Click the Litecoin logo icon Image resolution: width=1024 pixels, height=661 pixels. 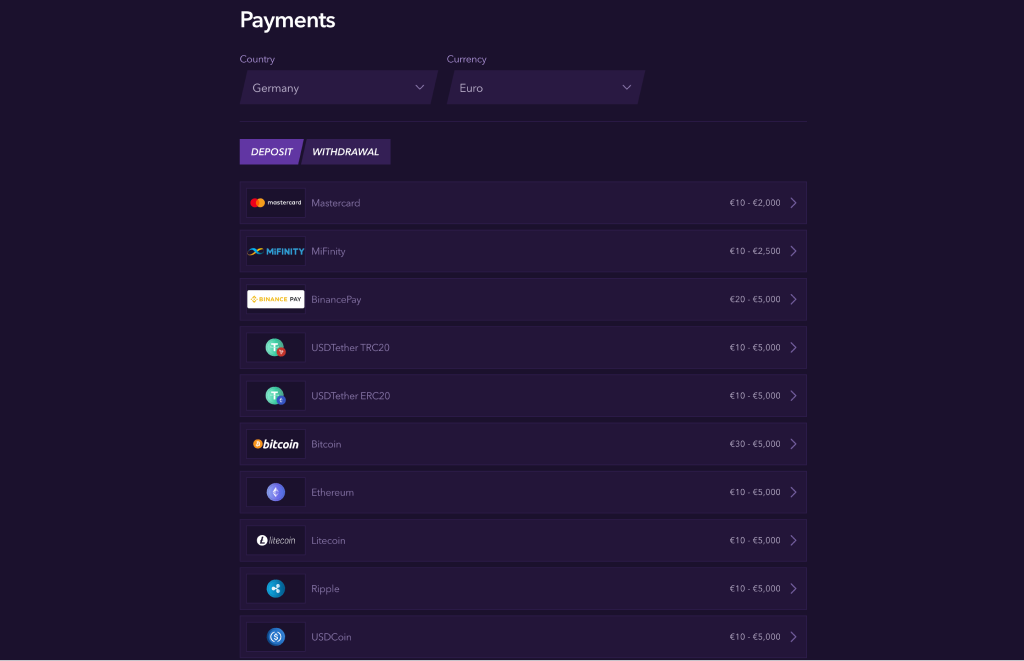pos(275,540)
